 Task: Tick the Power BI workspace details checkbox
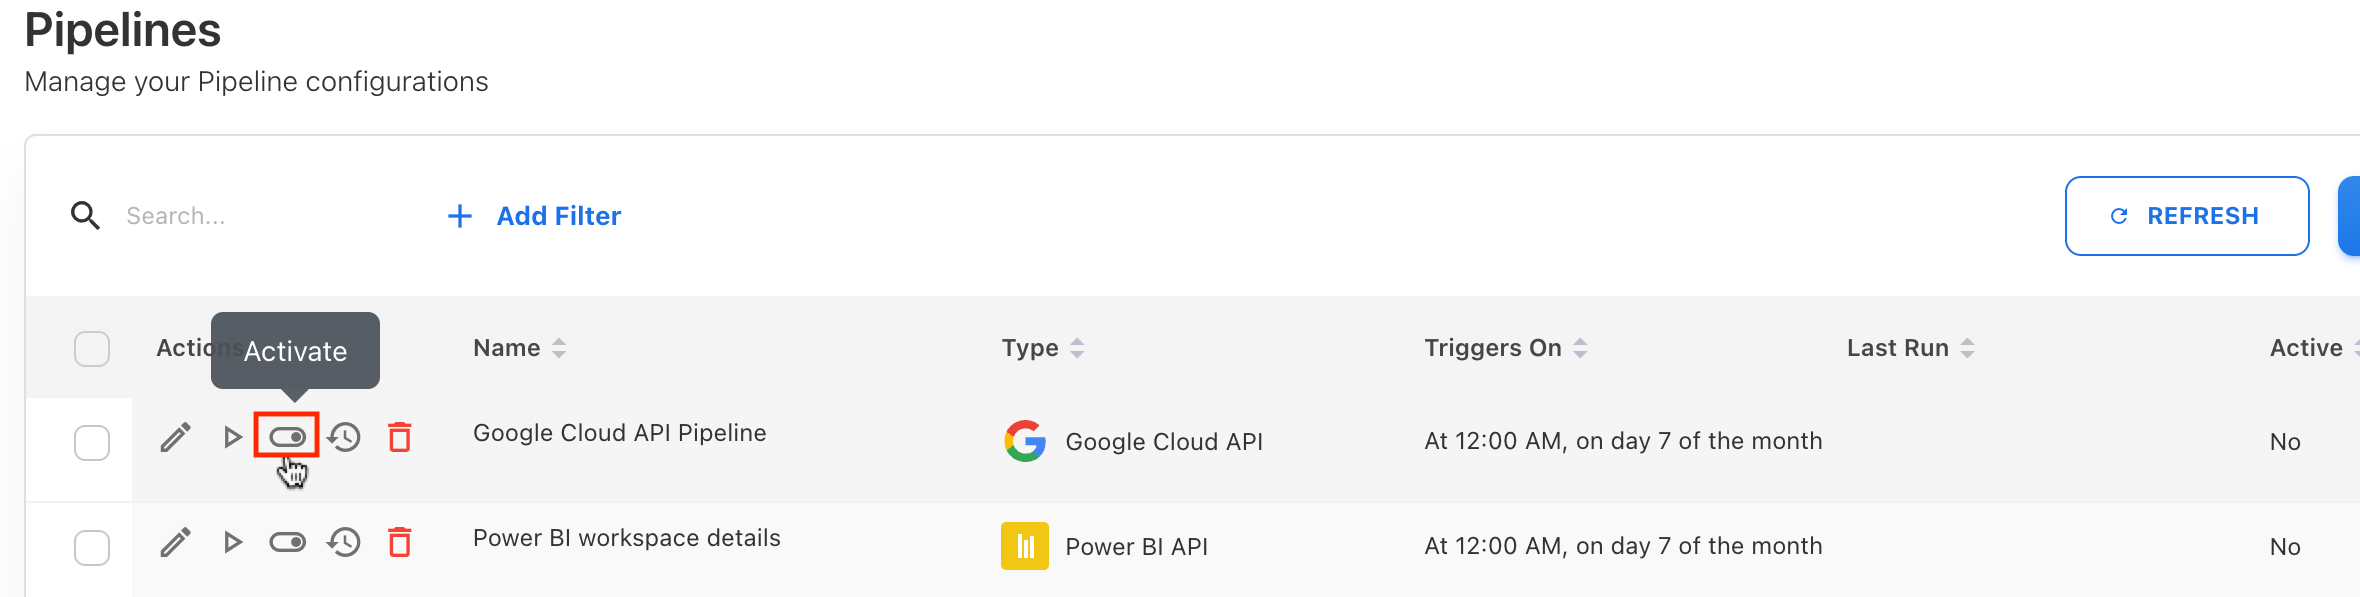tap(92, 548)
